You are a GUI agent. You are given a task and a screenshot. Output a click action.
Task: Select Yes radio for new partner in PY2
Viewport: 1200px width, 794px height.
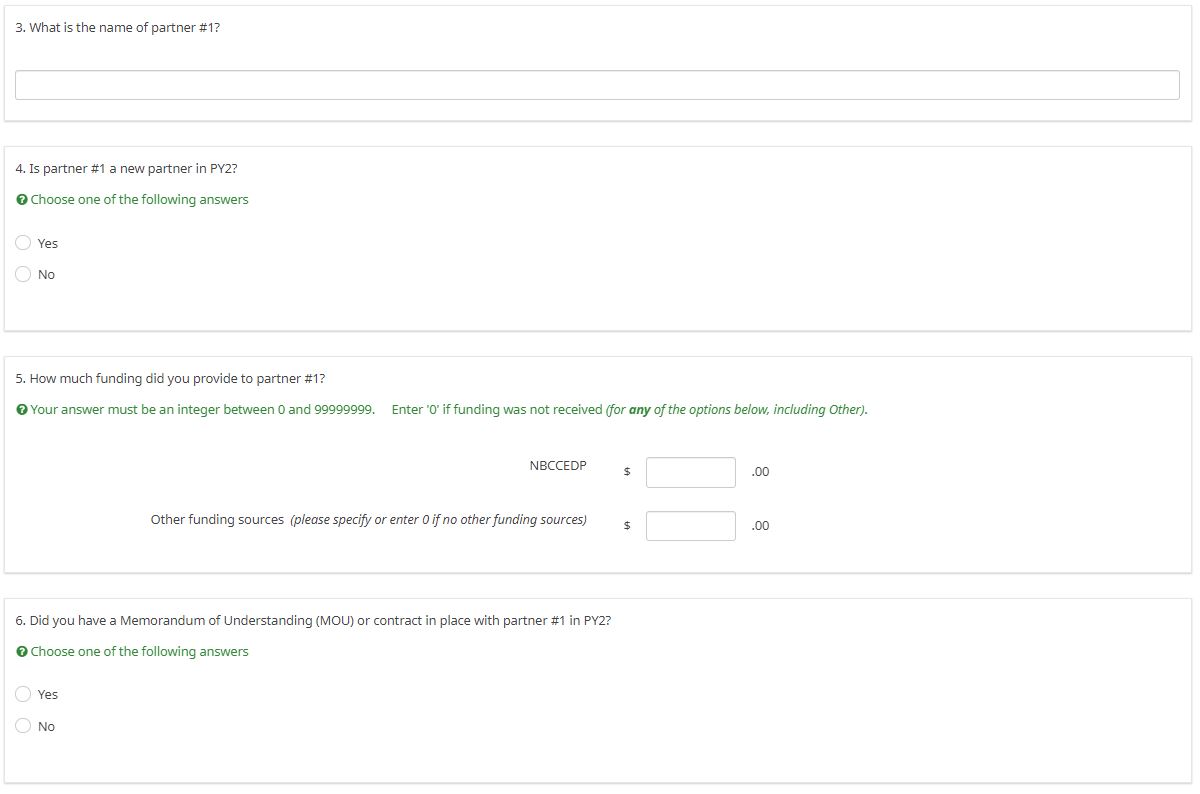point(23,243)
